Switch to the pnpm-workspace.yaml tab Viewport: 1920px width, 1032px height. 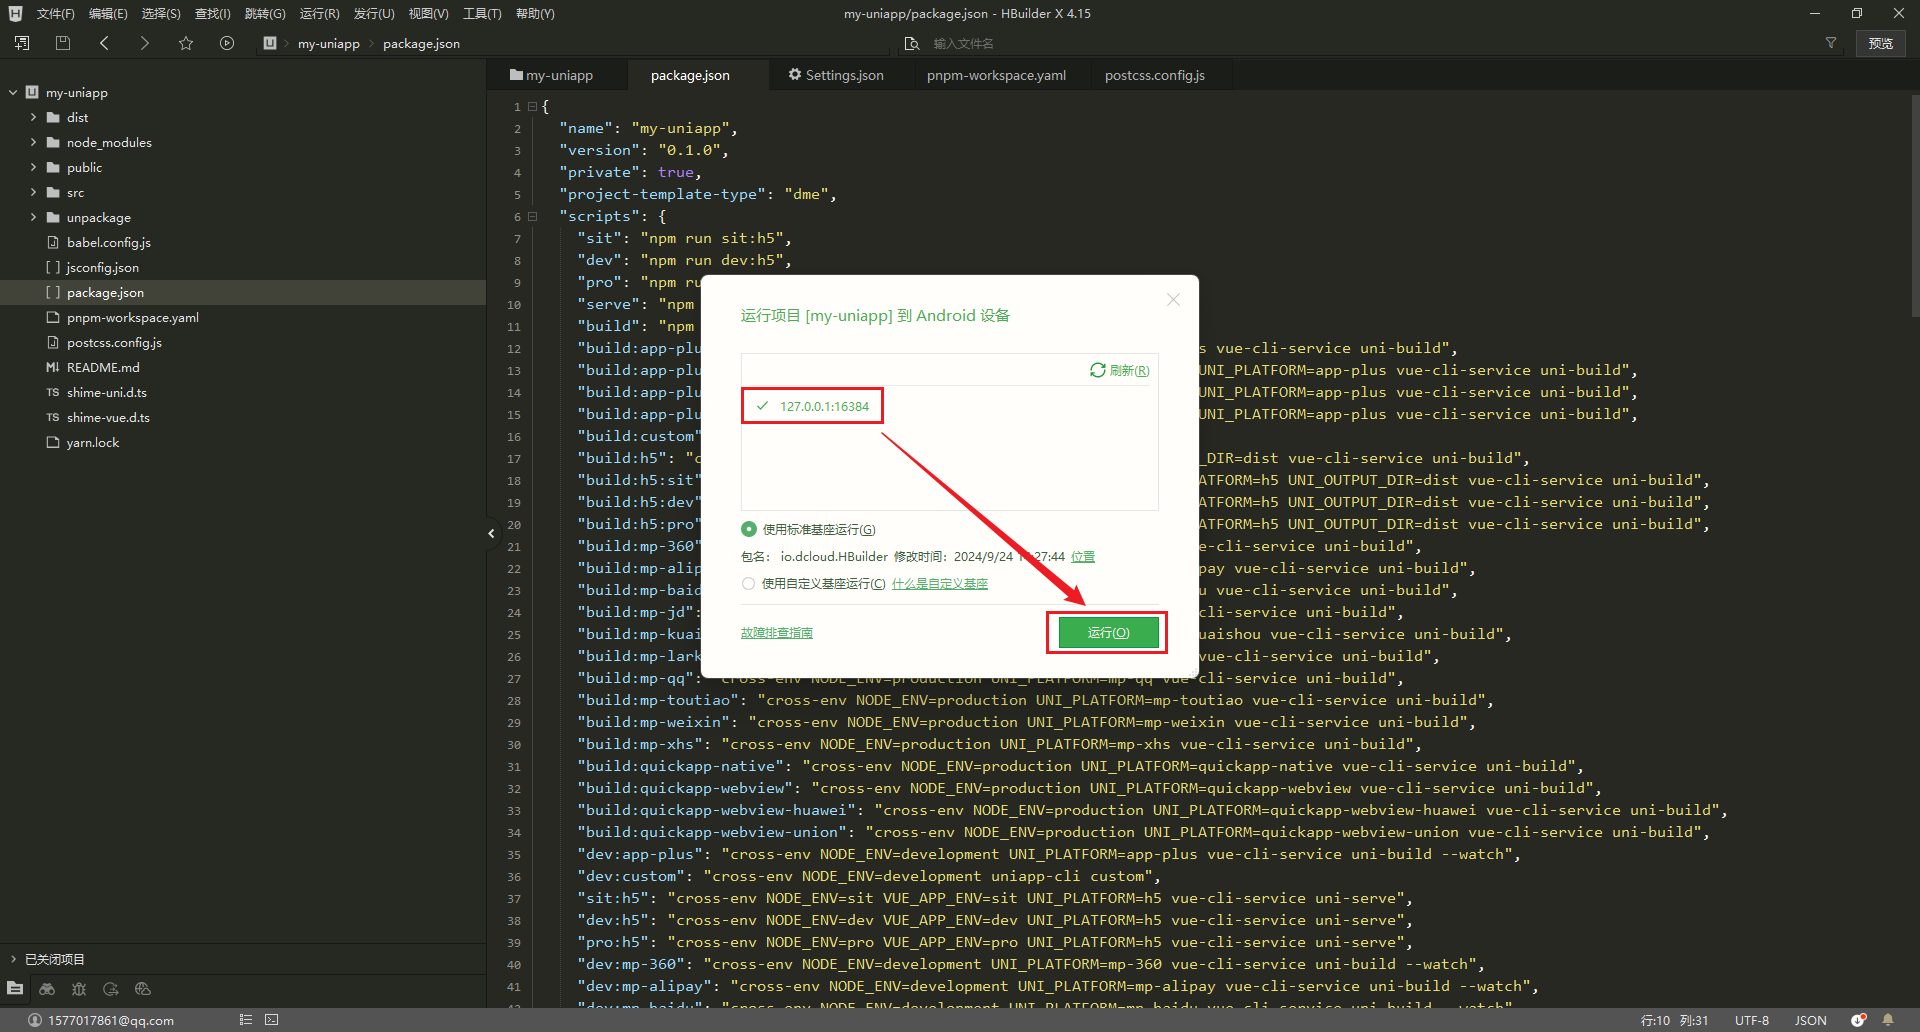pyautogui.click(x=996, y=75)
